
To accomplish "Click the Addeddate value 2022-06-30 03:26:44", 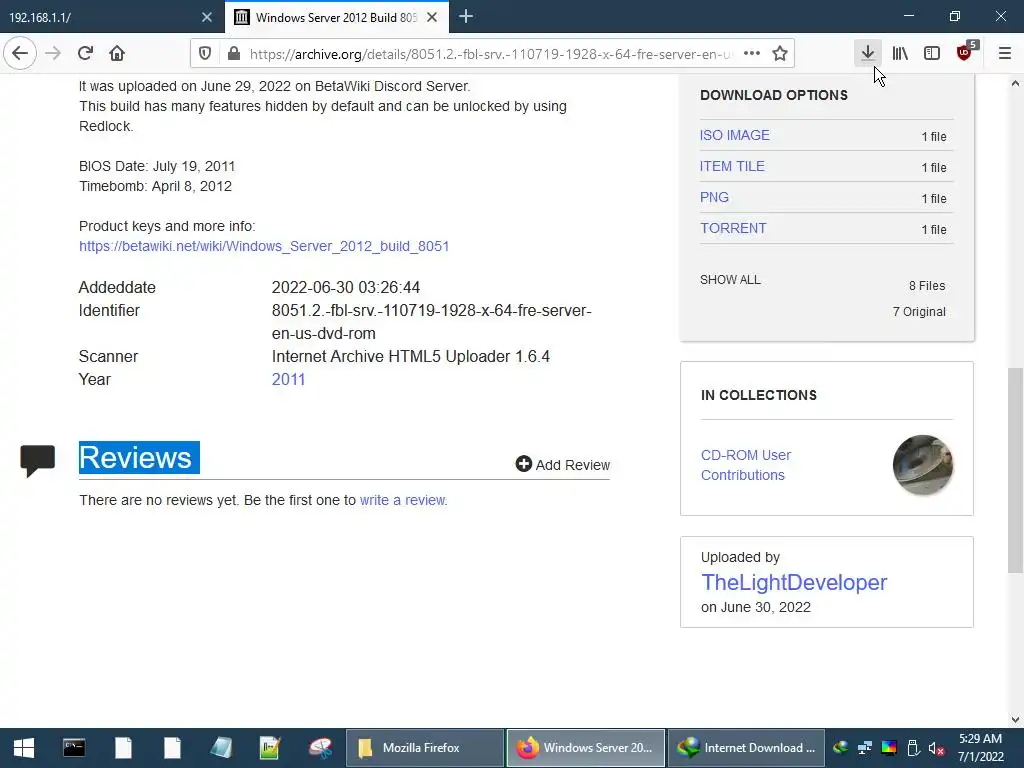I will (345, 287).
